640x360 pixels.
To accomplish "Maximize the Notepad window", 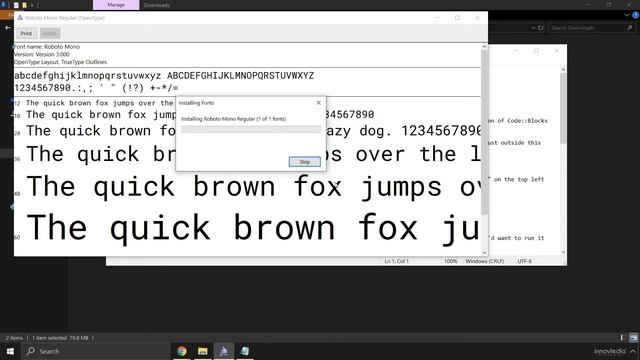I will point(536,51).
